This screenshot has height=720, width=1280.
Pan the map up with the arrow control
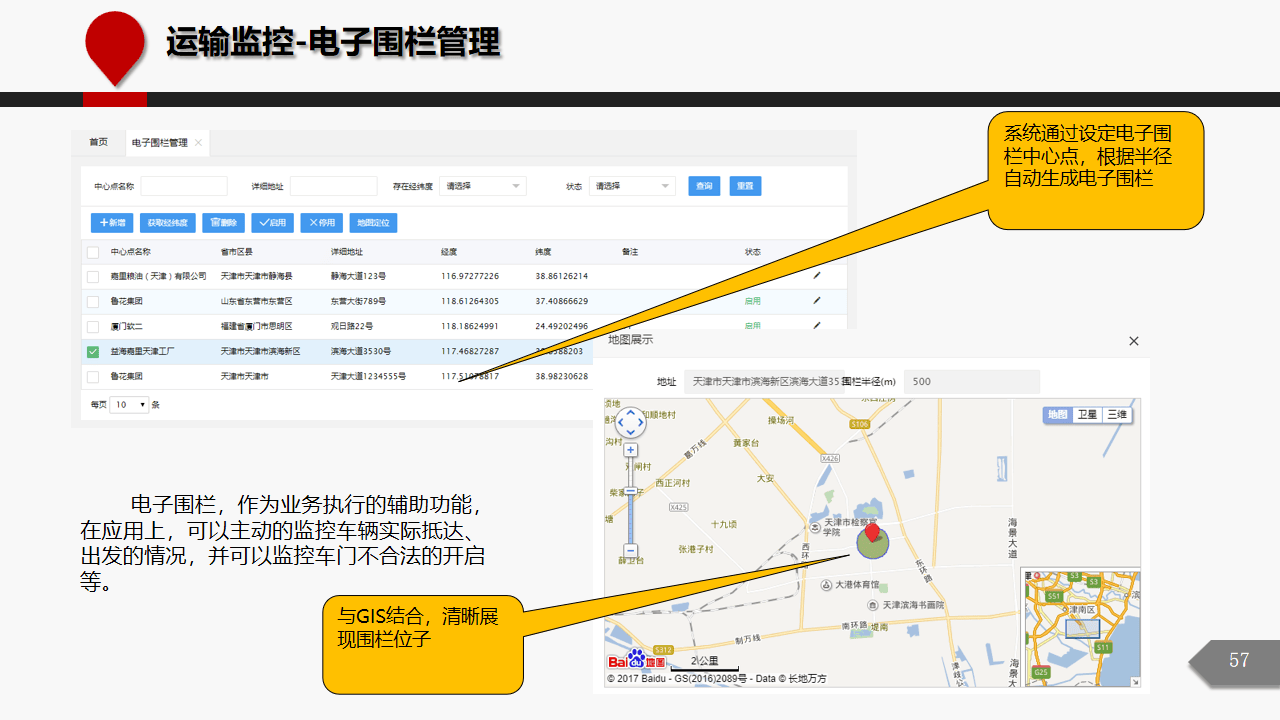[630, 412]
